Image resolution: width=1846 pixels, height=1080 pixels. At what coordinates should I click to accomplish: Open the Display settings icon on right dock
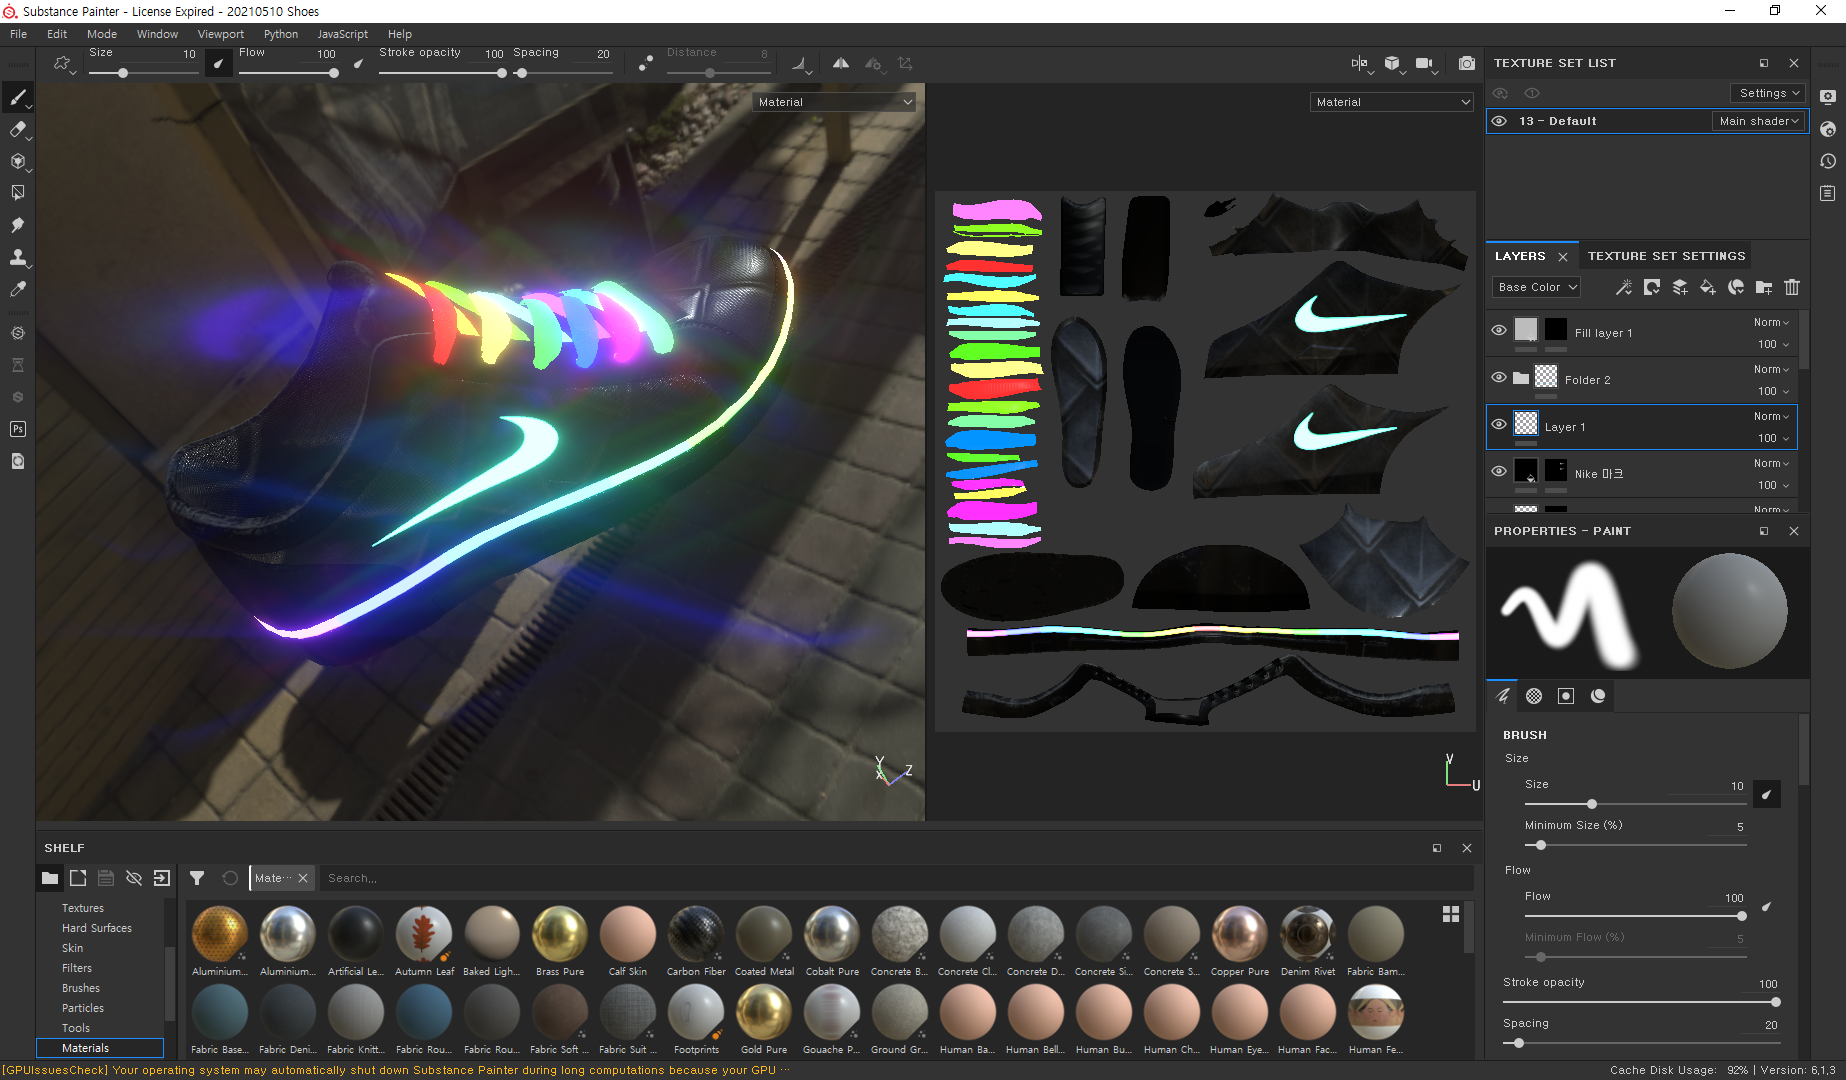(x=1828, y=97)
